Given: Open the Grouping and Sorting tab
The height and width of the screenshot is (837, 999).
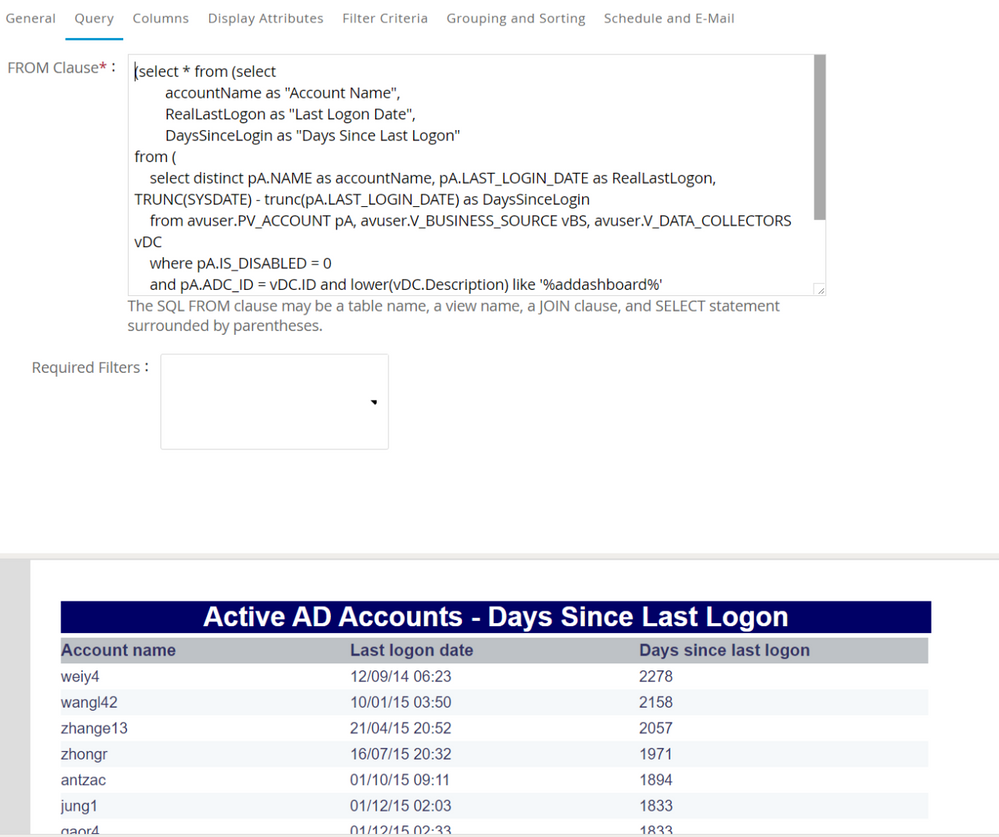Looking at the screenshot, I should click(x=516, y=18).
